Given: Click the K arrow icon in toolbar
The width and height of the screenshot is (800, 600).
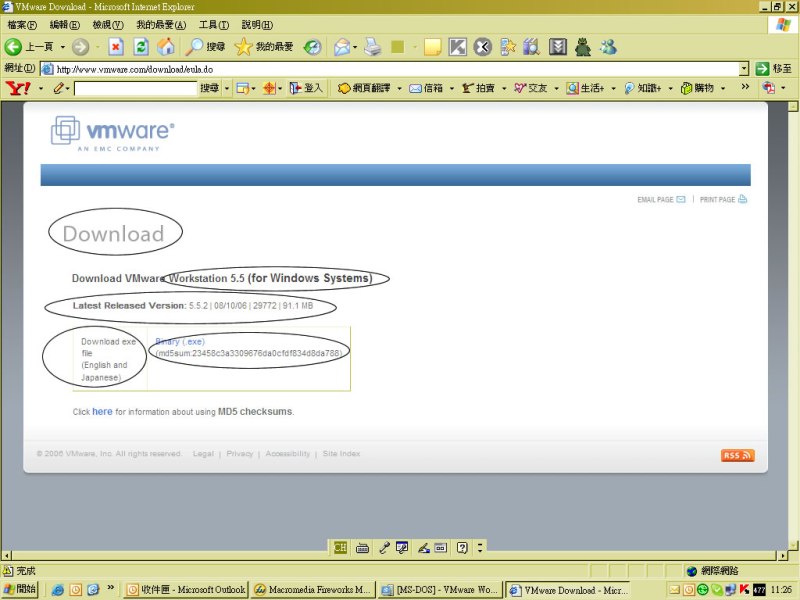Looking at the screenshot, I should [458, 47].
